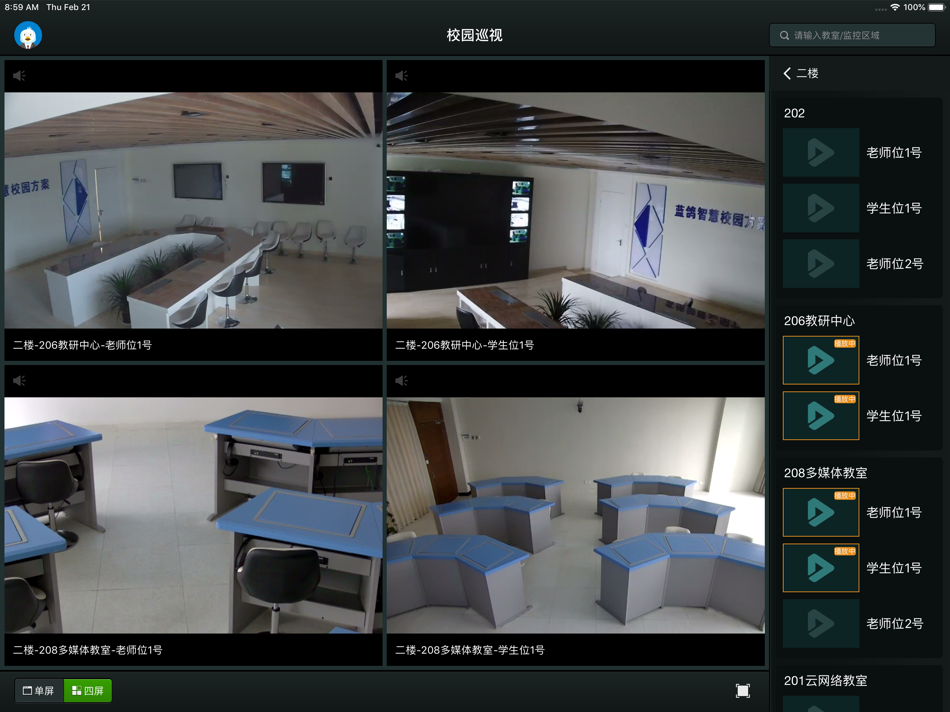Mute 206教研中心 学生位1号 video feed
This screenshot has height=712, width=950.
(402, 76)
